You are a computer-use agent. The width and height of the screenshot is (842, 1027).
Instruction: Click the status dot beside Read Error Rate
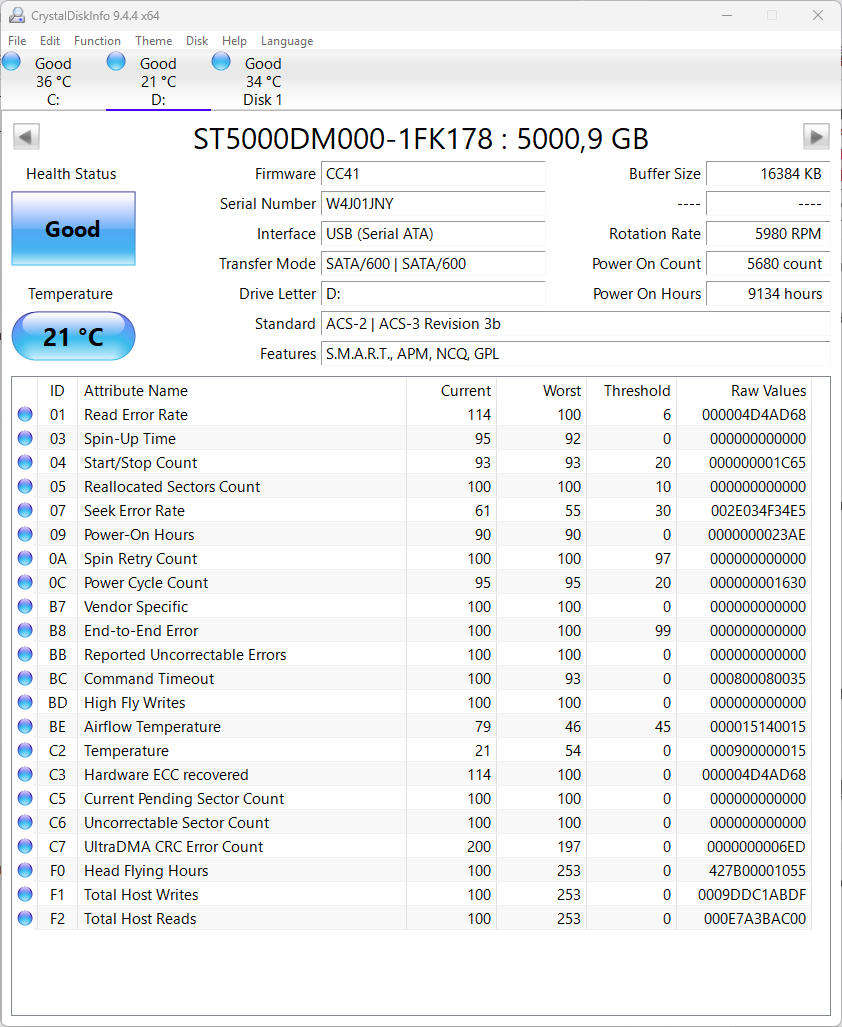[x=24, y=415]
